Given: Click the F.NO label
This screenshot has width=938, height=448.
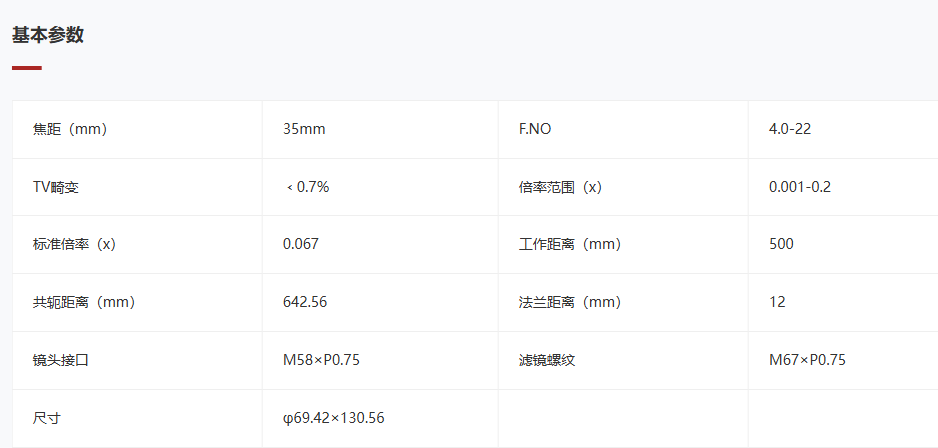Looking at the screenshot, I should coord(535,129).
